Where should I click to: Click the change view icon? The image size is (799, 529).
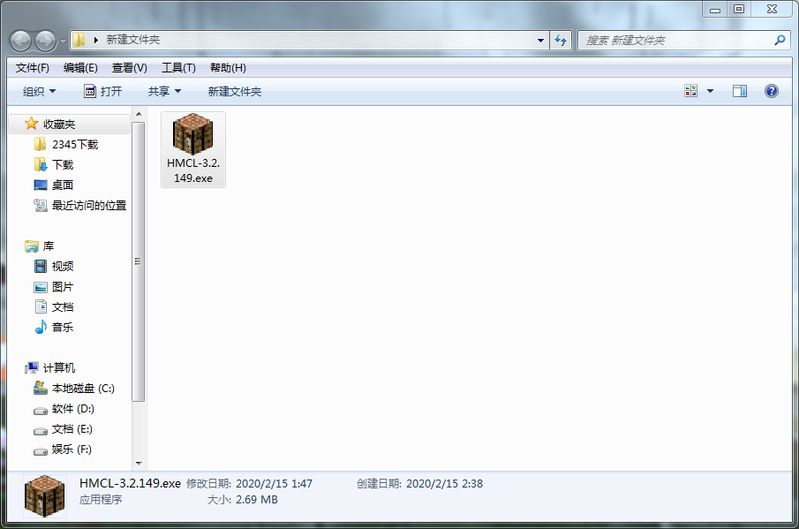[x=691, y=91]
